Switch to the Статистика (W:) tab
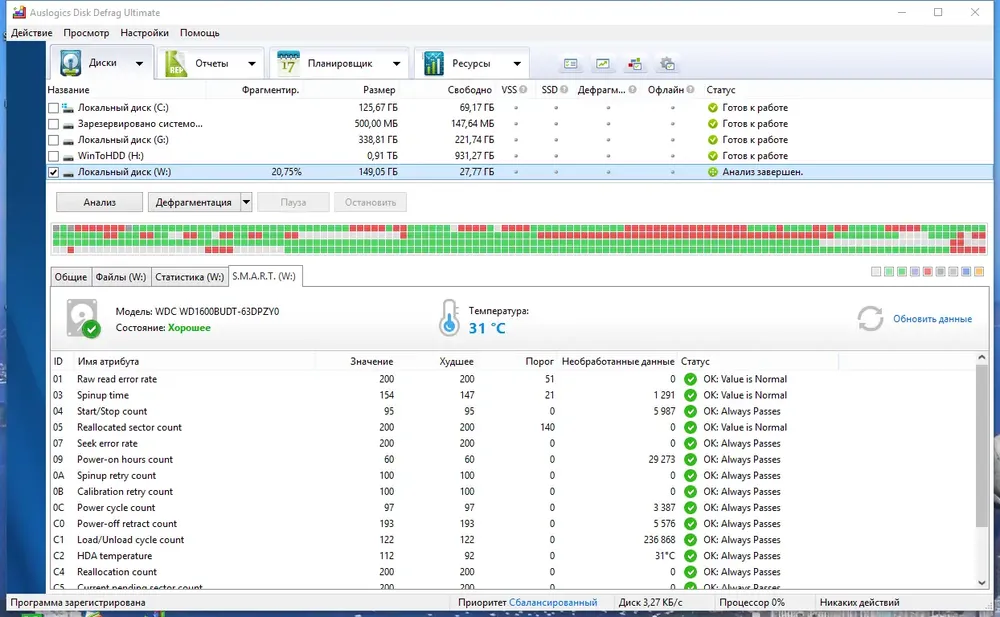The width and height of the screenshot is (1000, 617). (189, 277)
